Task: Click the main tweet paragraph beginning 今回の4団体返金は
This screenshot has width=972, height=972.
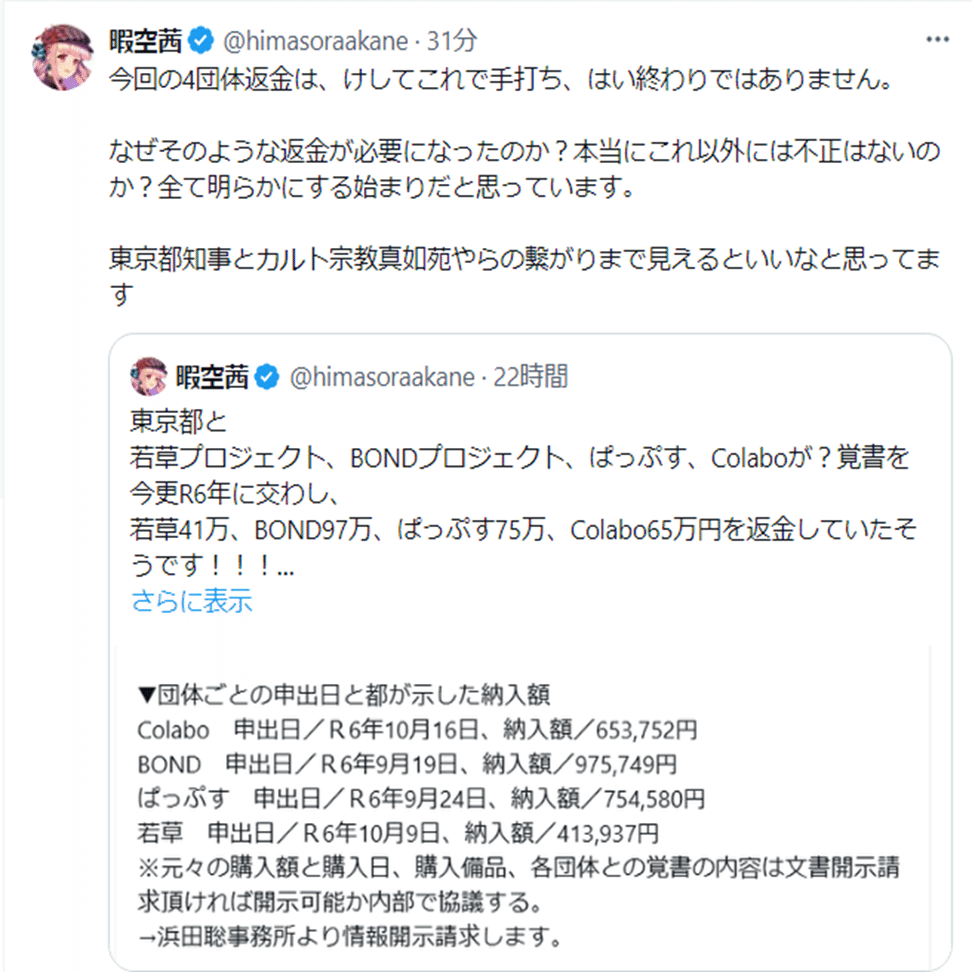Action: (x=500, y=81)
